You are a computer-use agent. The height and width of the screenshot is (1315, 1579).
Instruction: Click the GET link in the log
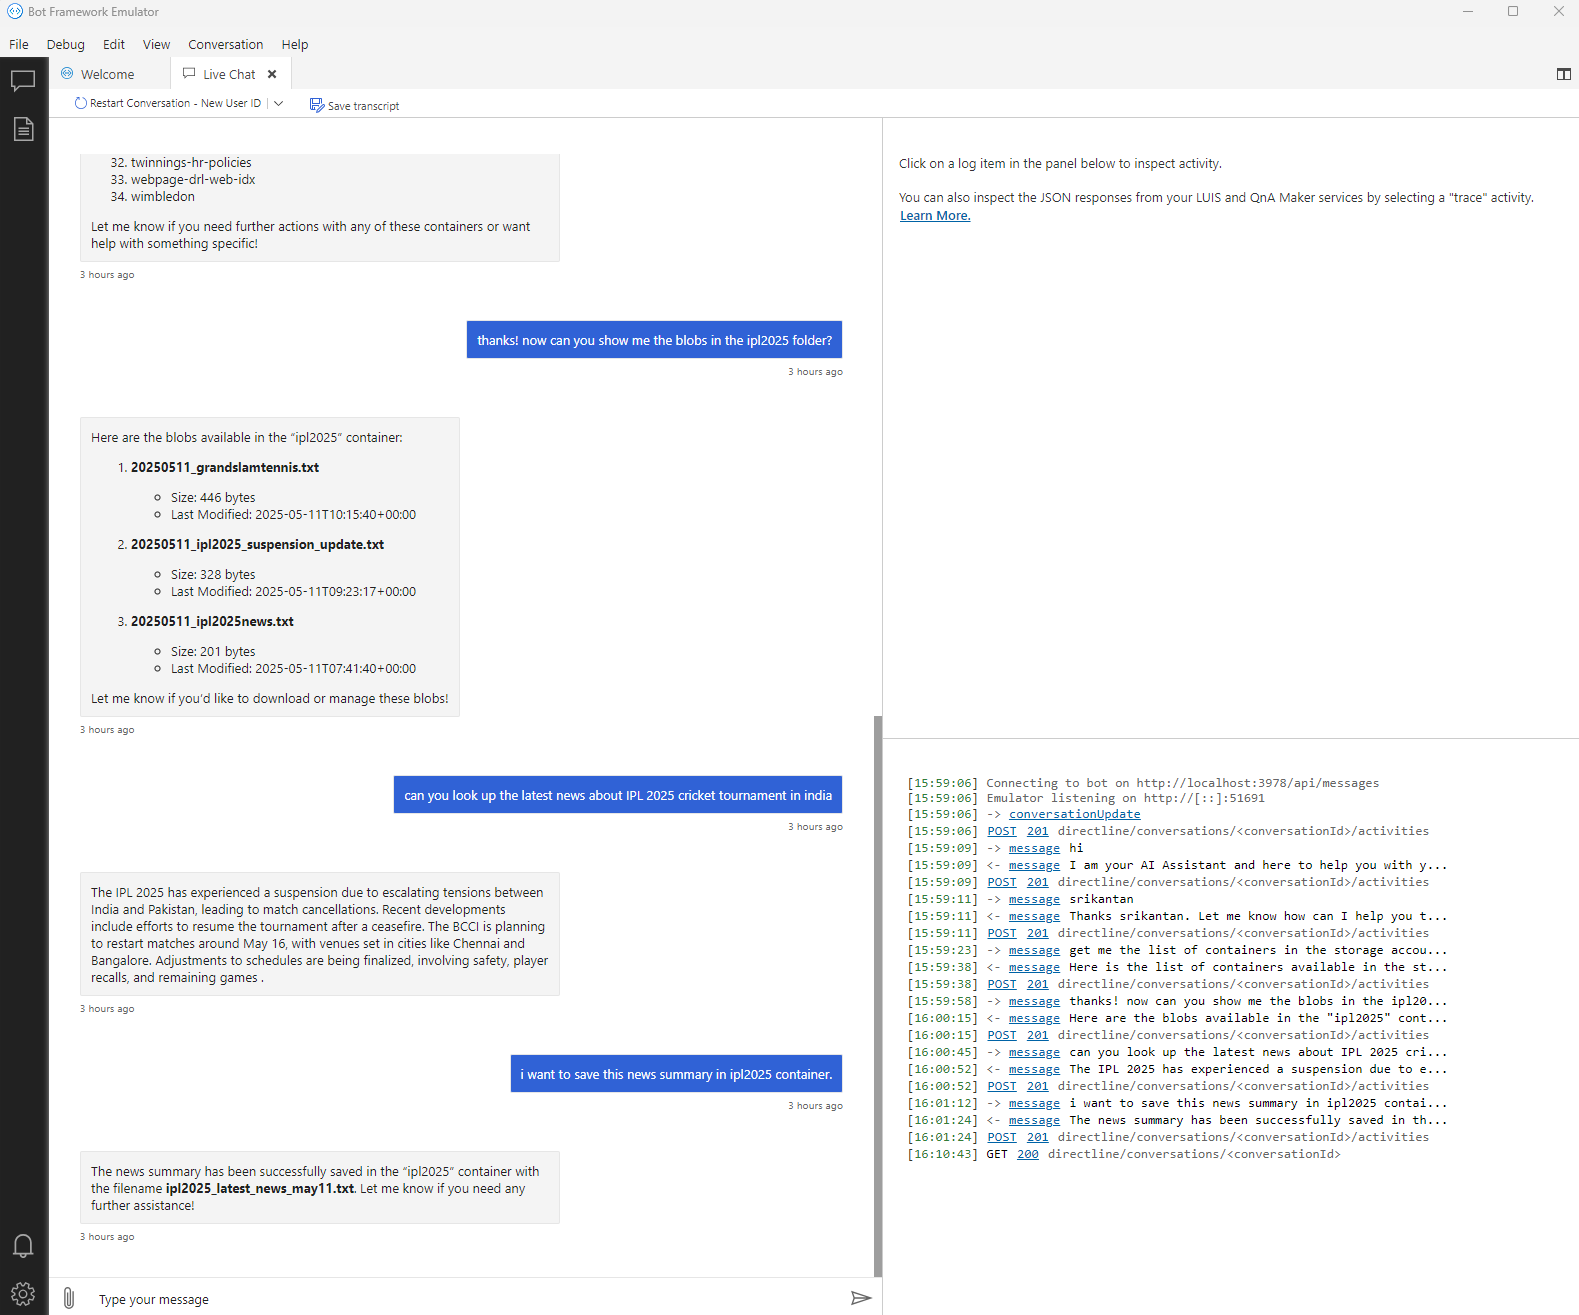[x=997, y=1154]
